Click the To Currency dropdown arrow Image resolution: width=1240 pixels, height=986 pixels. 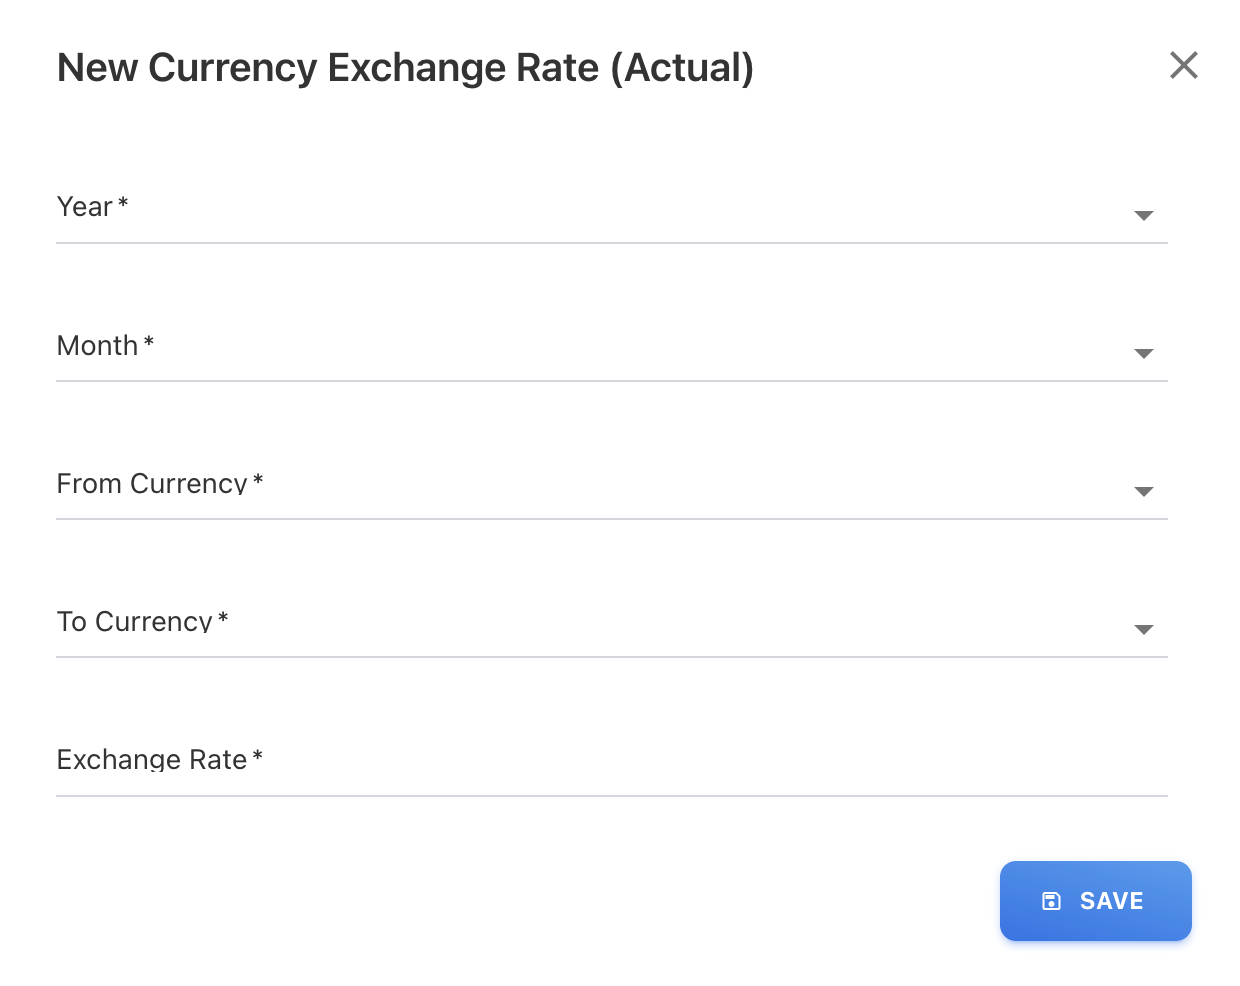tap(1144, 629)
